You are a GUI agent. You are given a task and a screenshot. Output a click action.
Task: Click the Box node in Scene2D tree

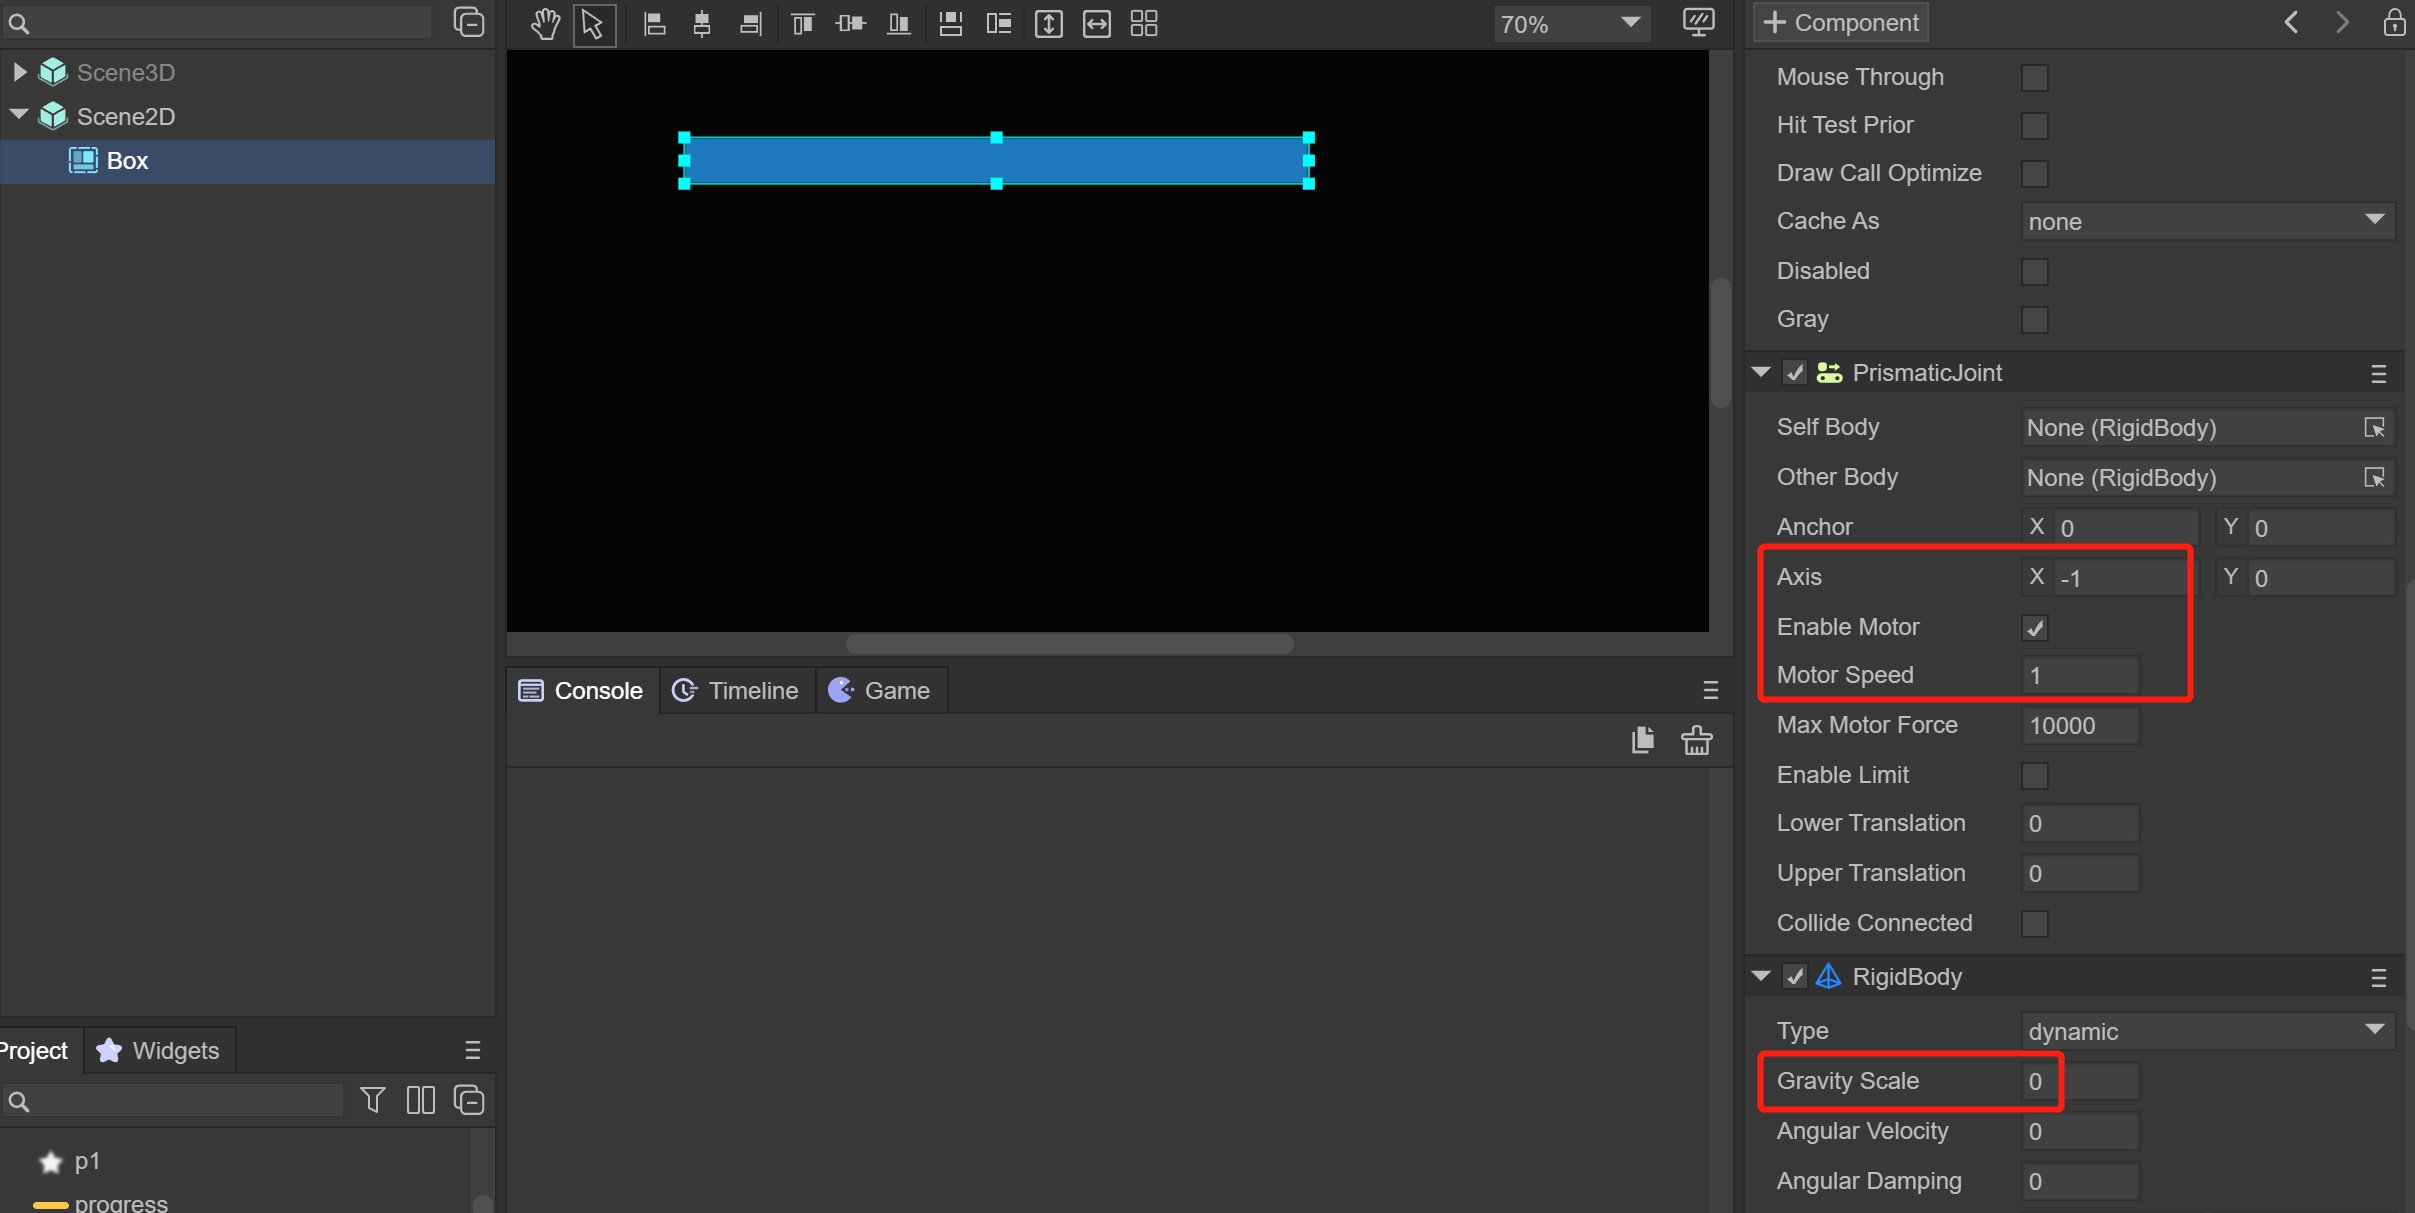point(127,159)
